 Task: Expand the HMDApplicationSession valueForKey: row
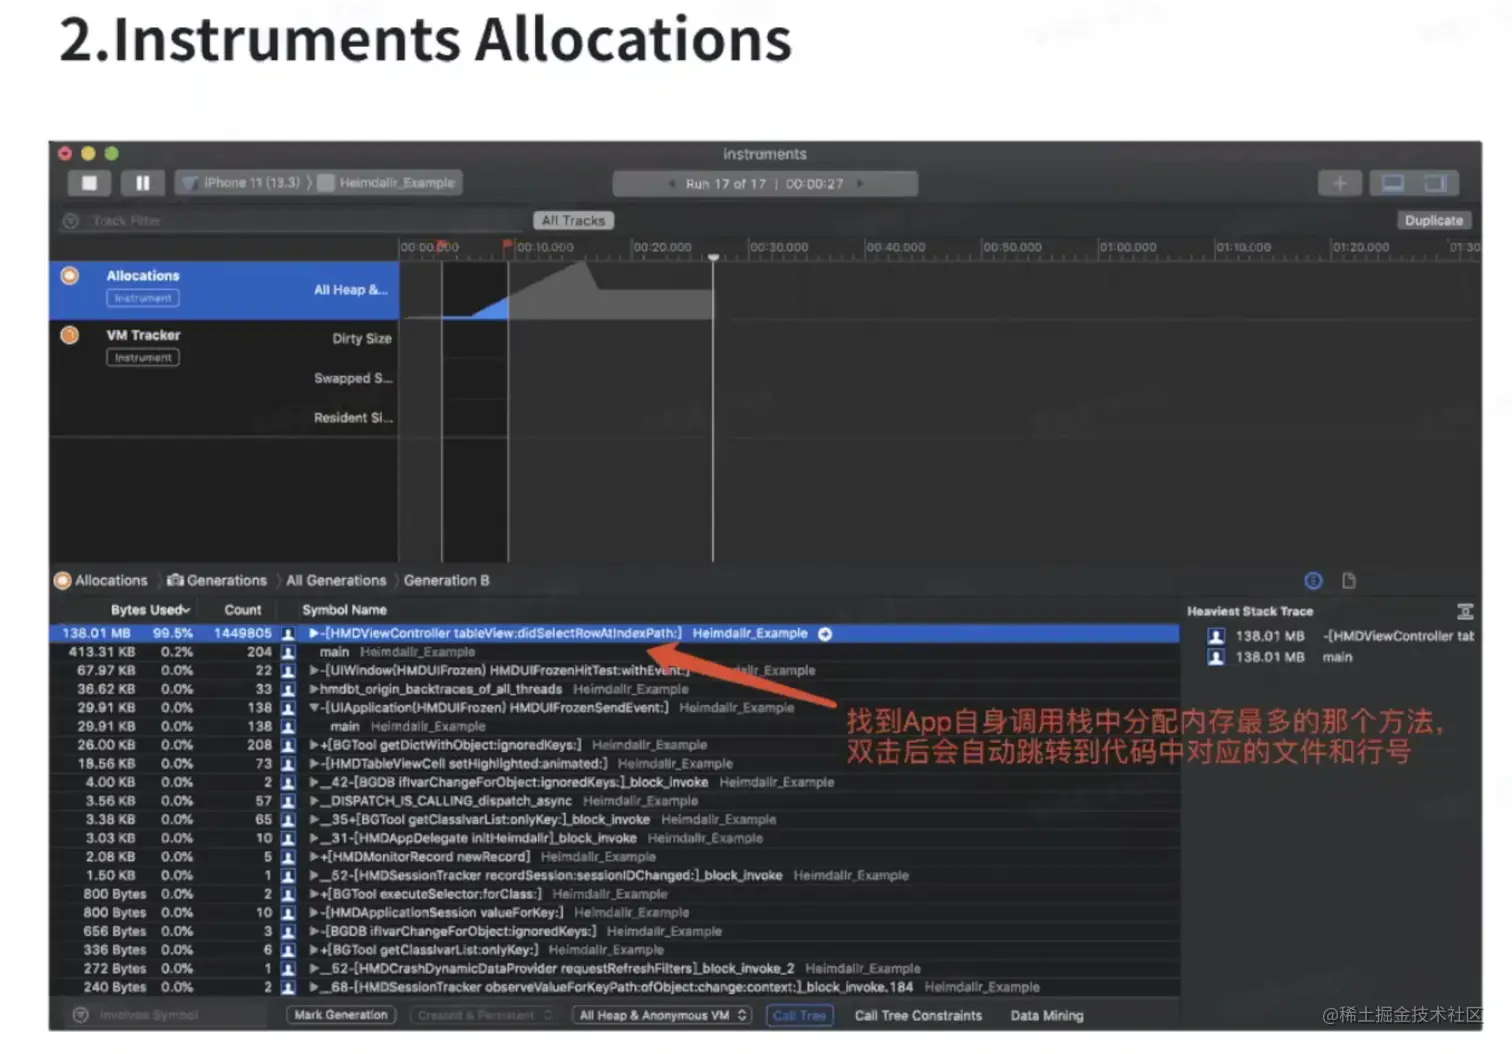coord(314,913)
